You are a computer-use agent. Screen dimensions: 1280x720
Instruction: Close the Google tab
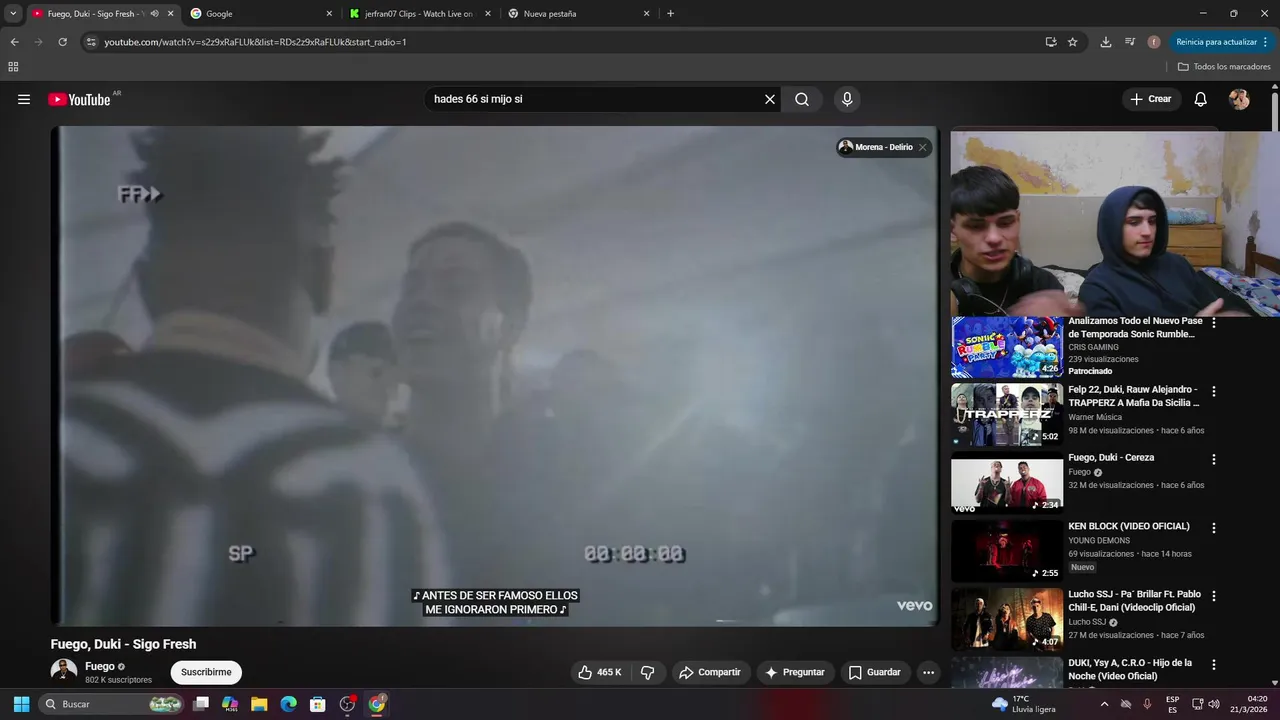click(329, 14)
